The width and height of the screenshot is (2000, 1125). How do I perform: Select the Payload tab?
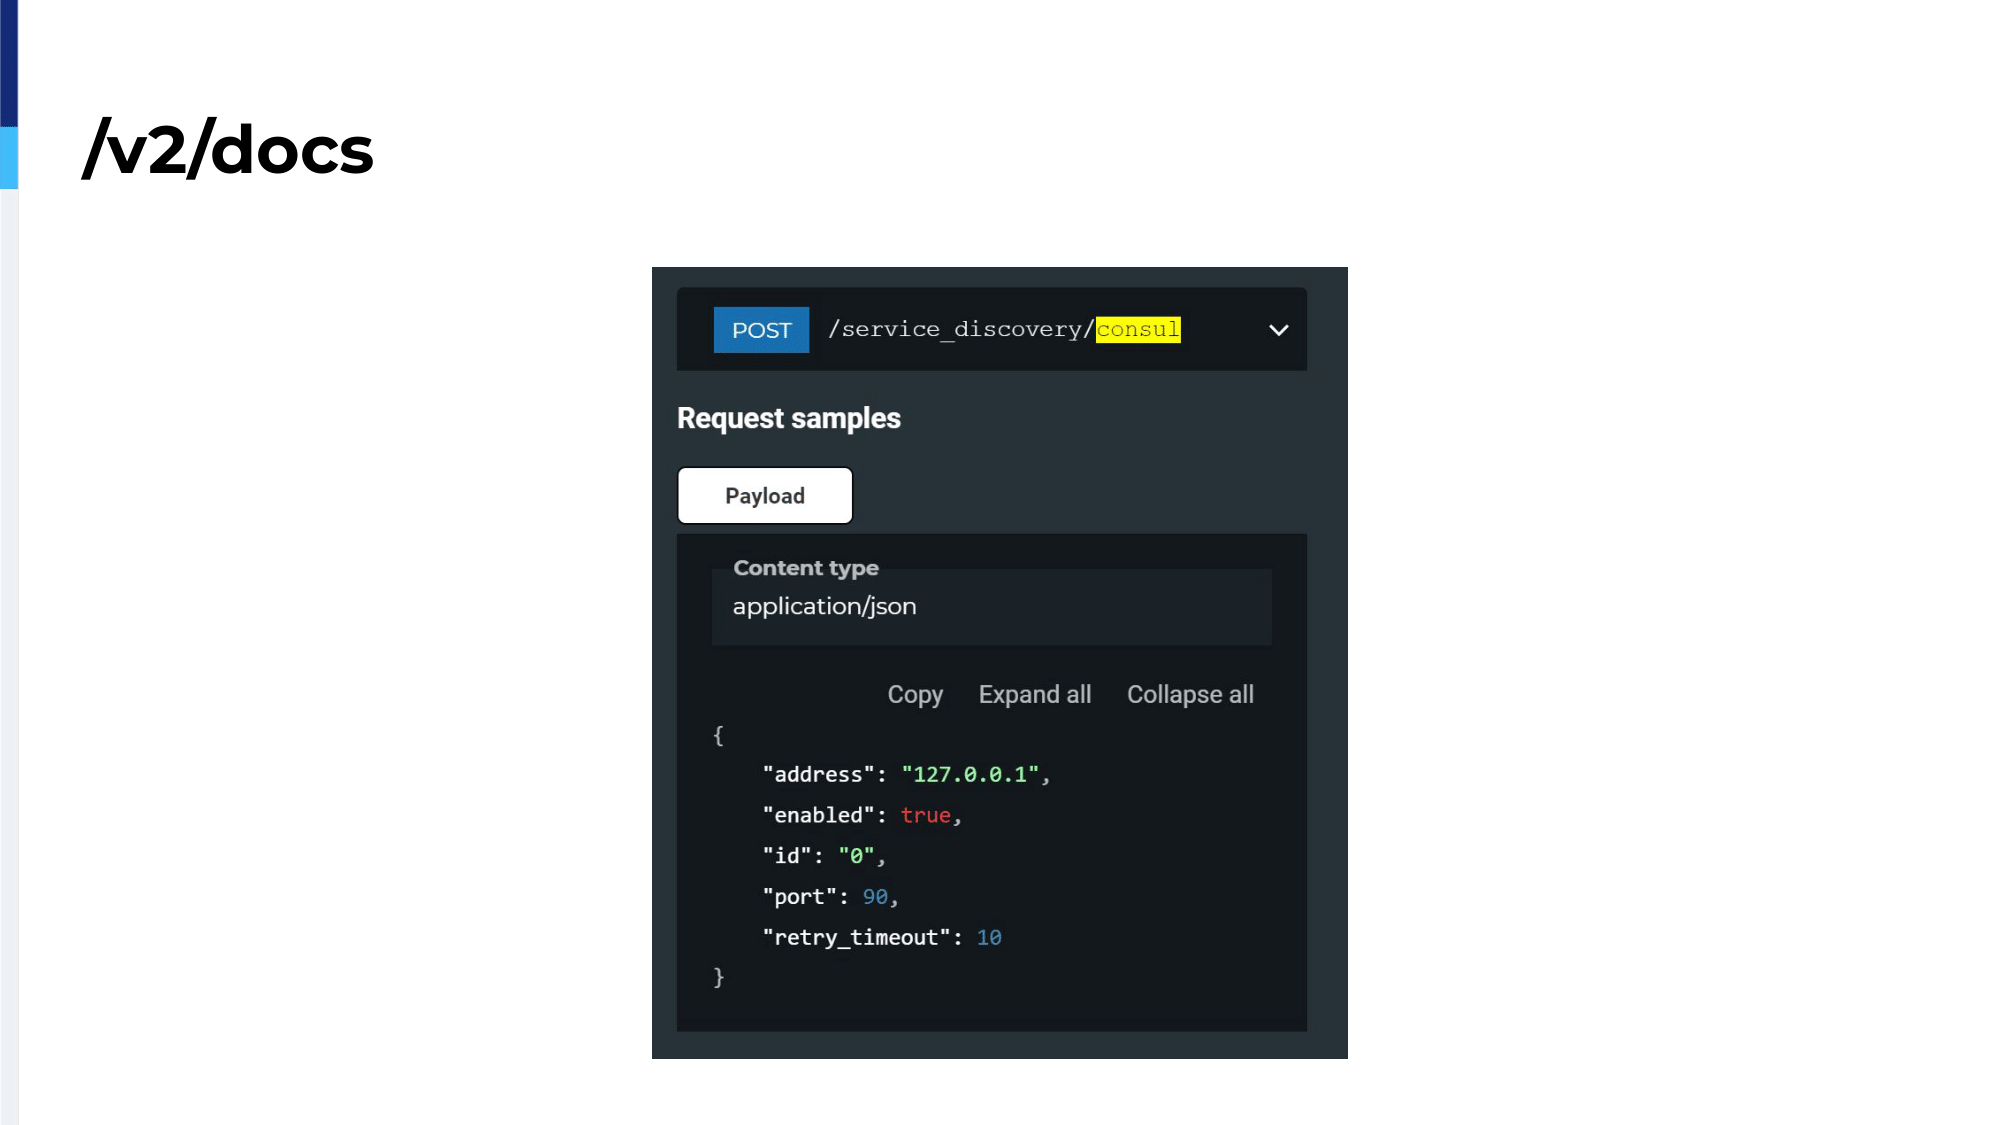[x=765, y=496]
